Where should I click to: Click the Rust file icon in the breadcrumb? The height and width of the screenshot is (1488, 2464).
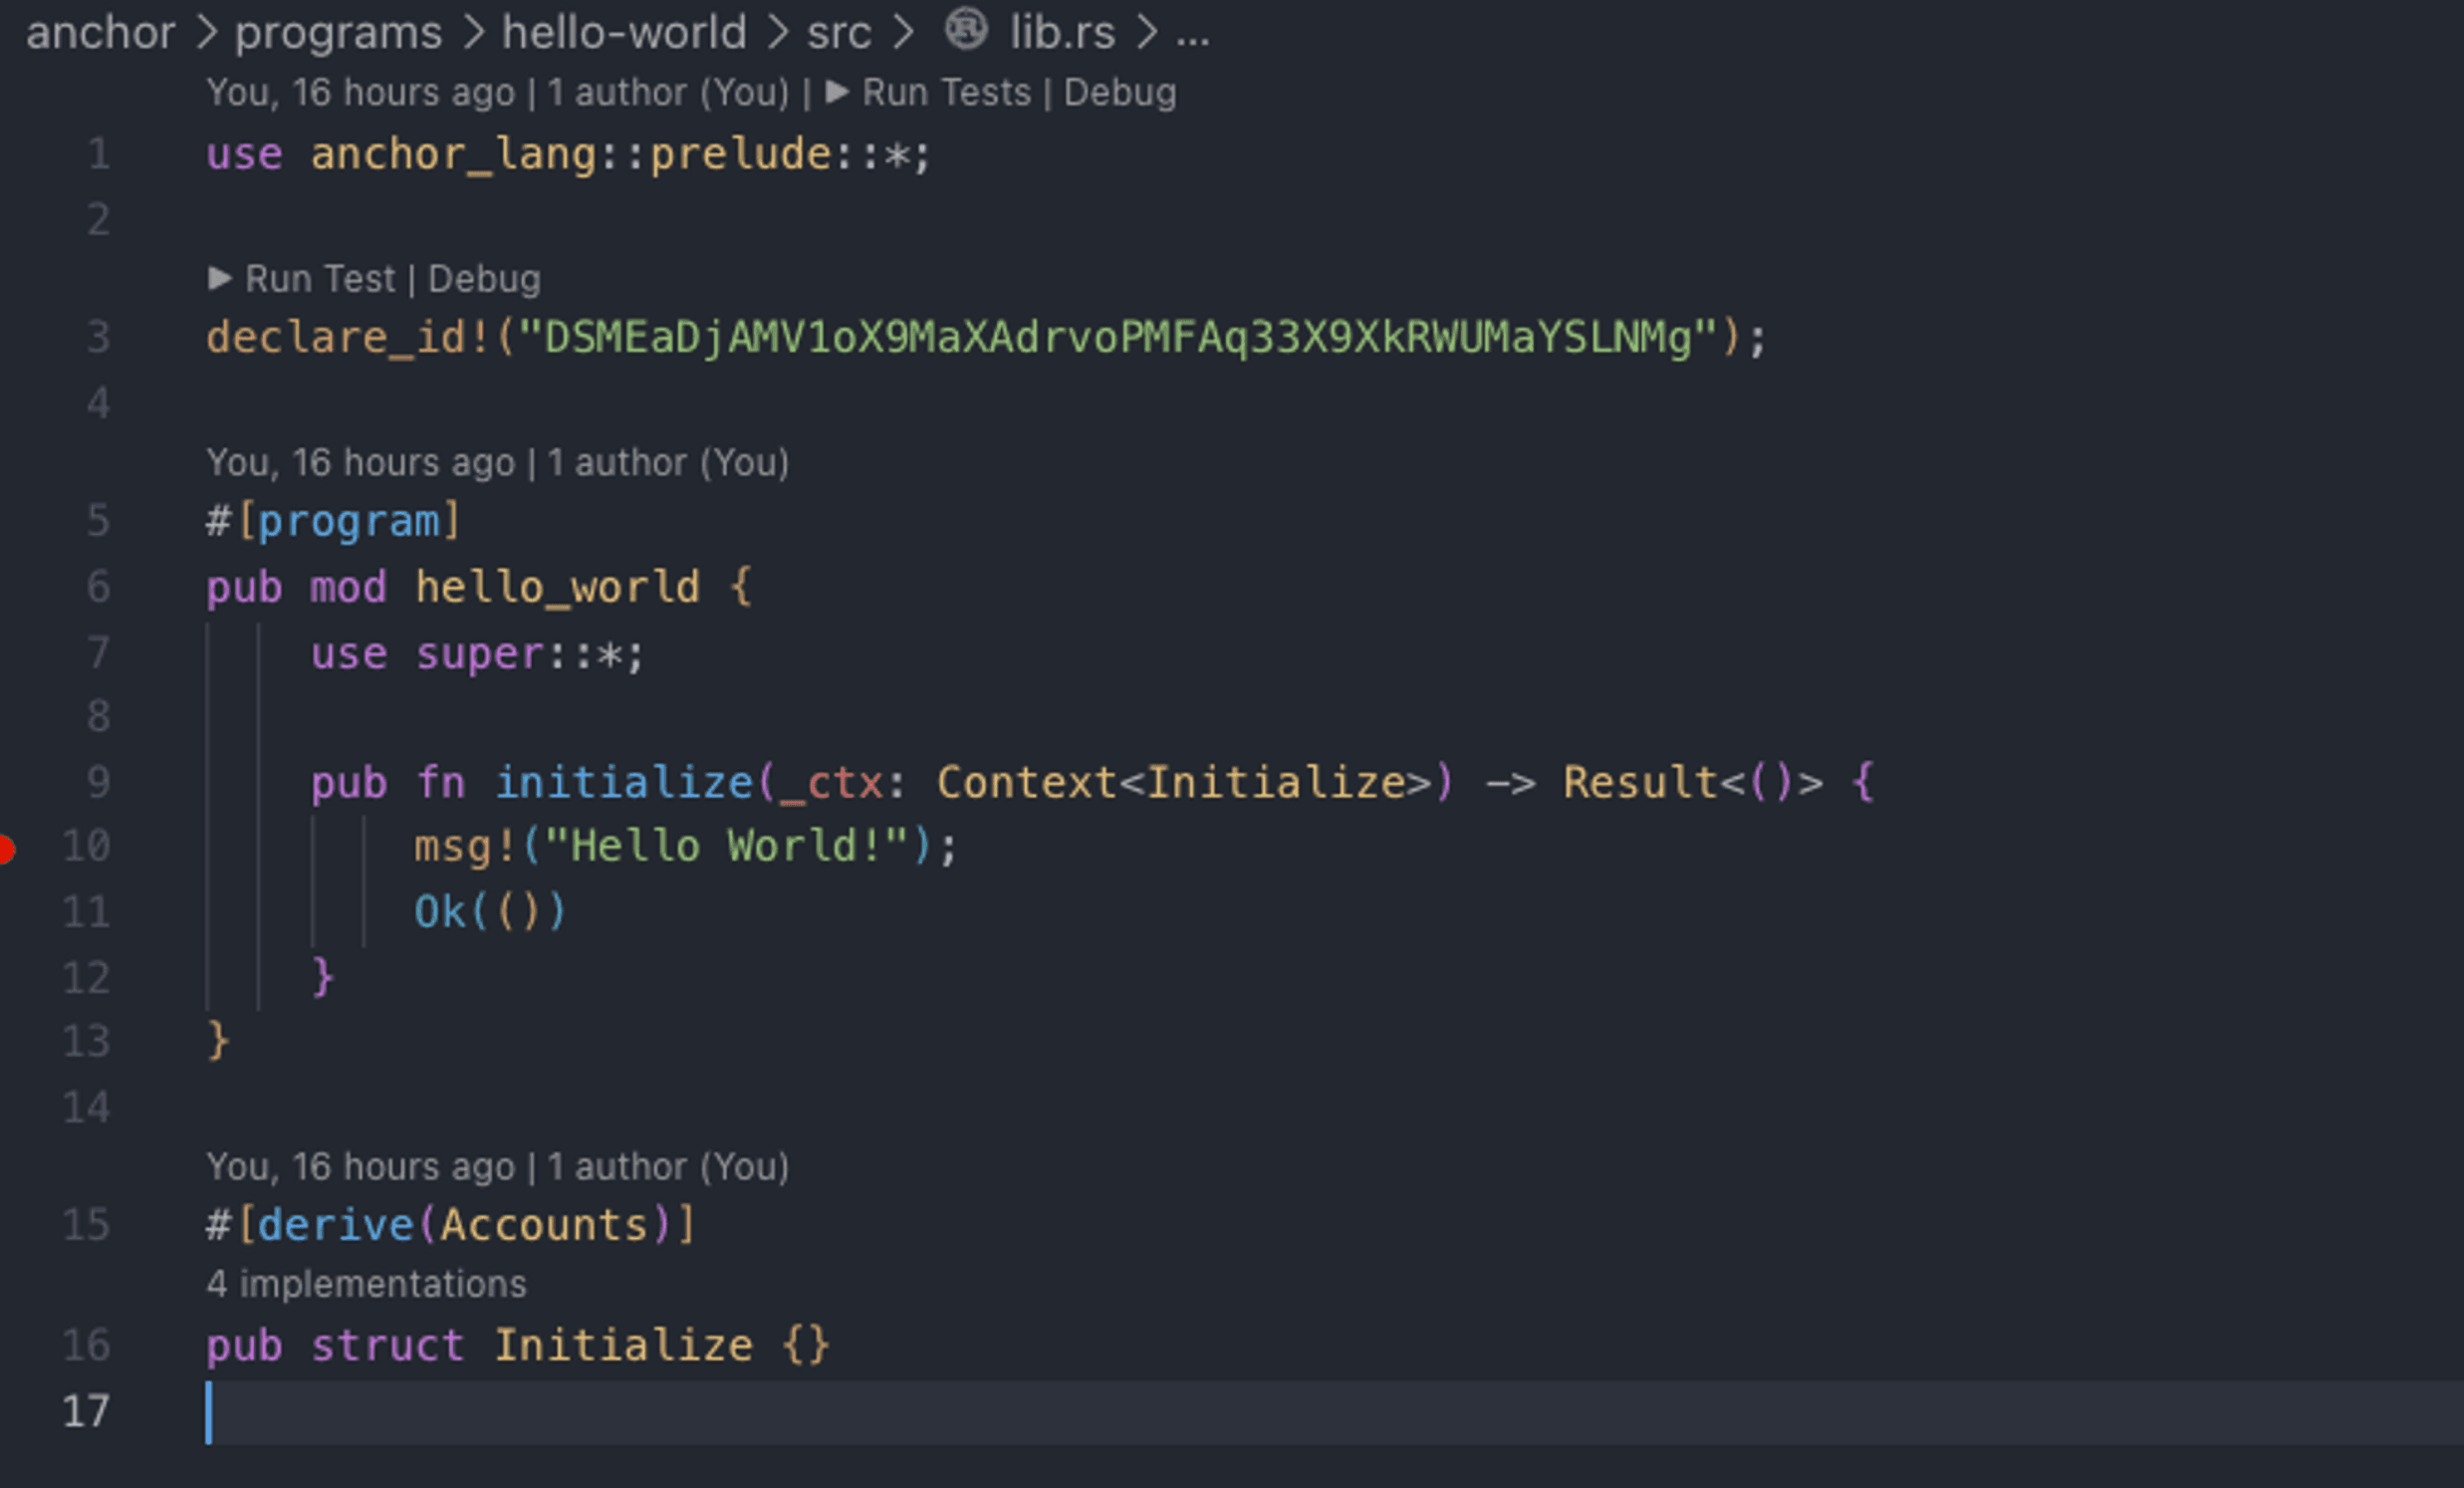(x=968, y=32)
